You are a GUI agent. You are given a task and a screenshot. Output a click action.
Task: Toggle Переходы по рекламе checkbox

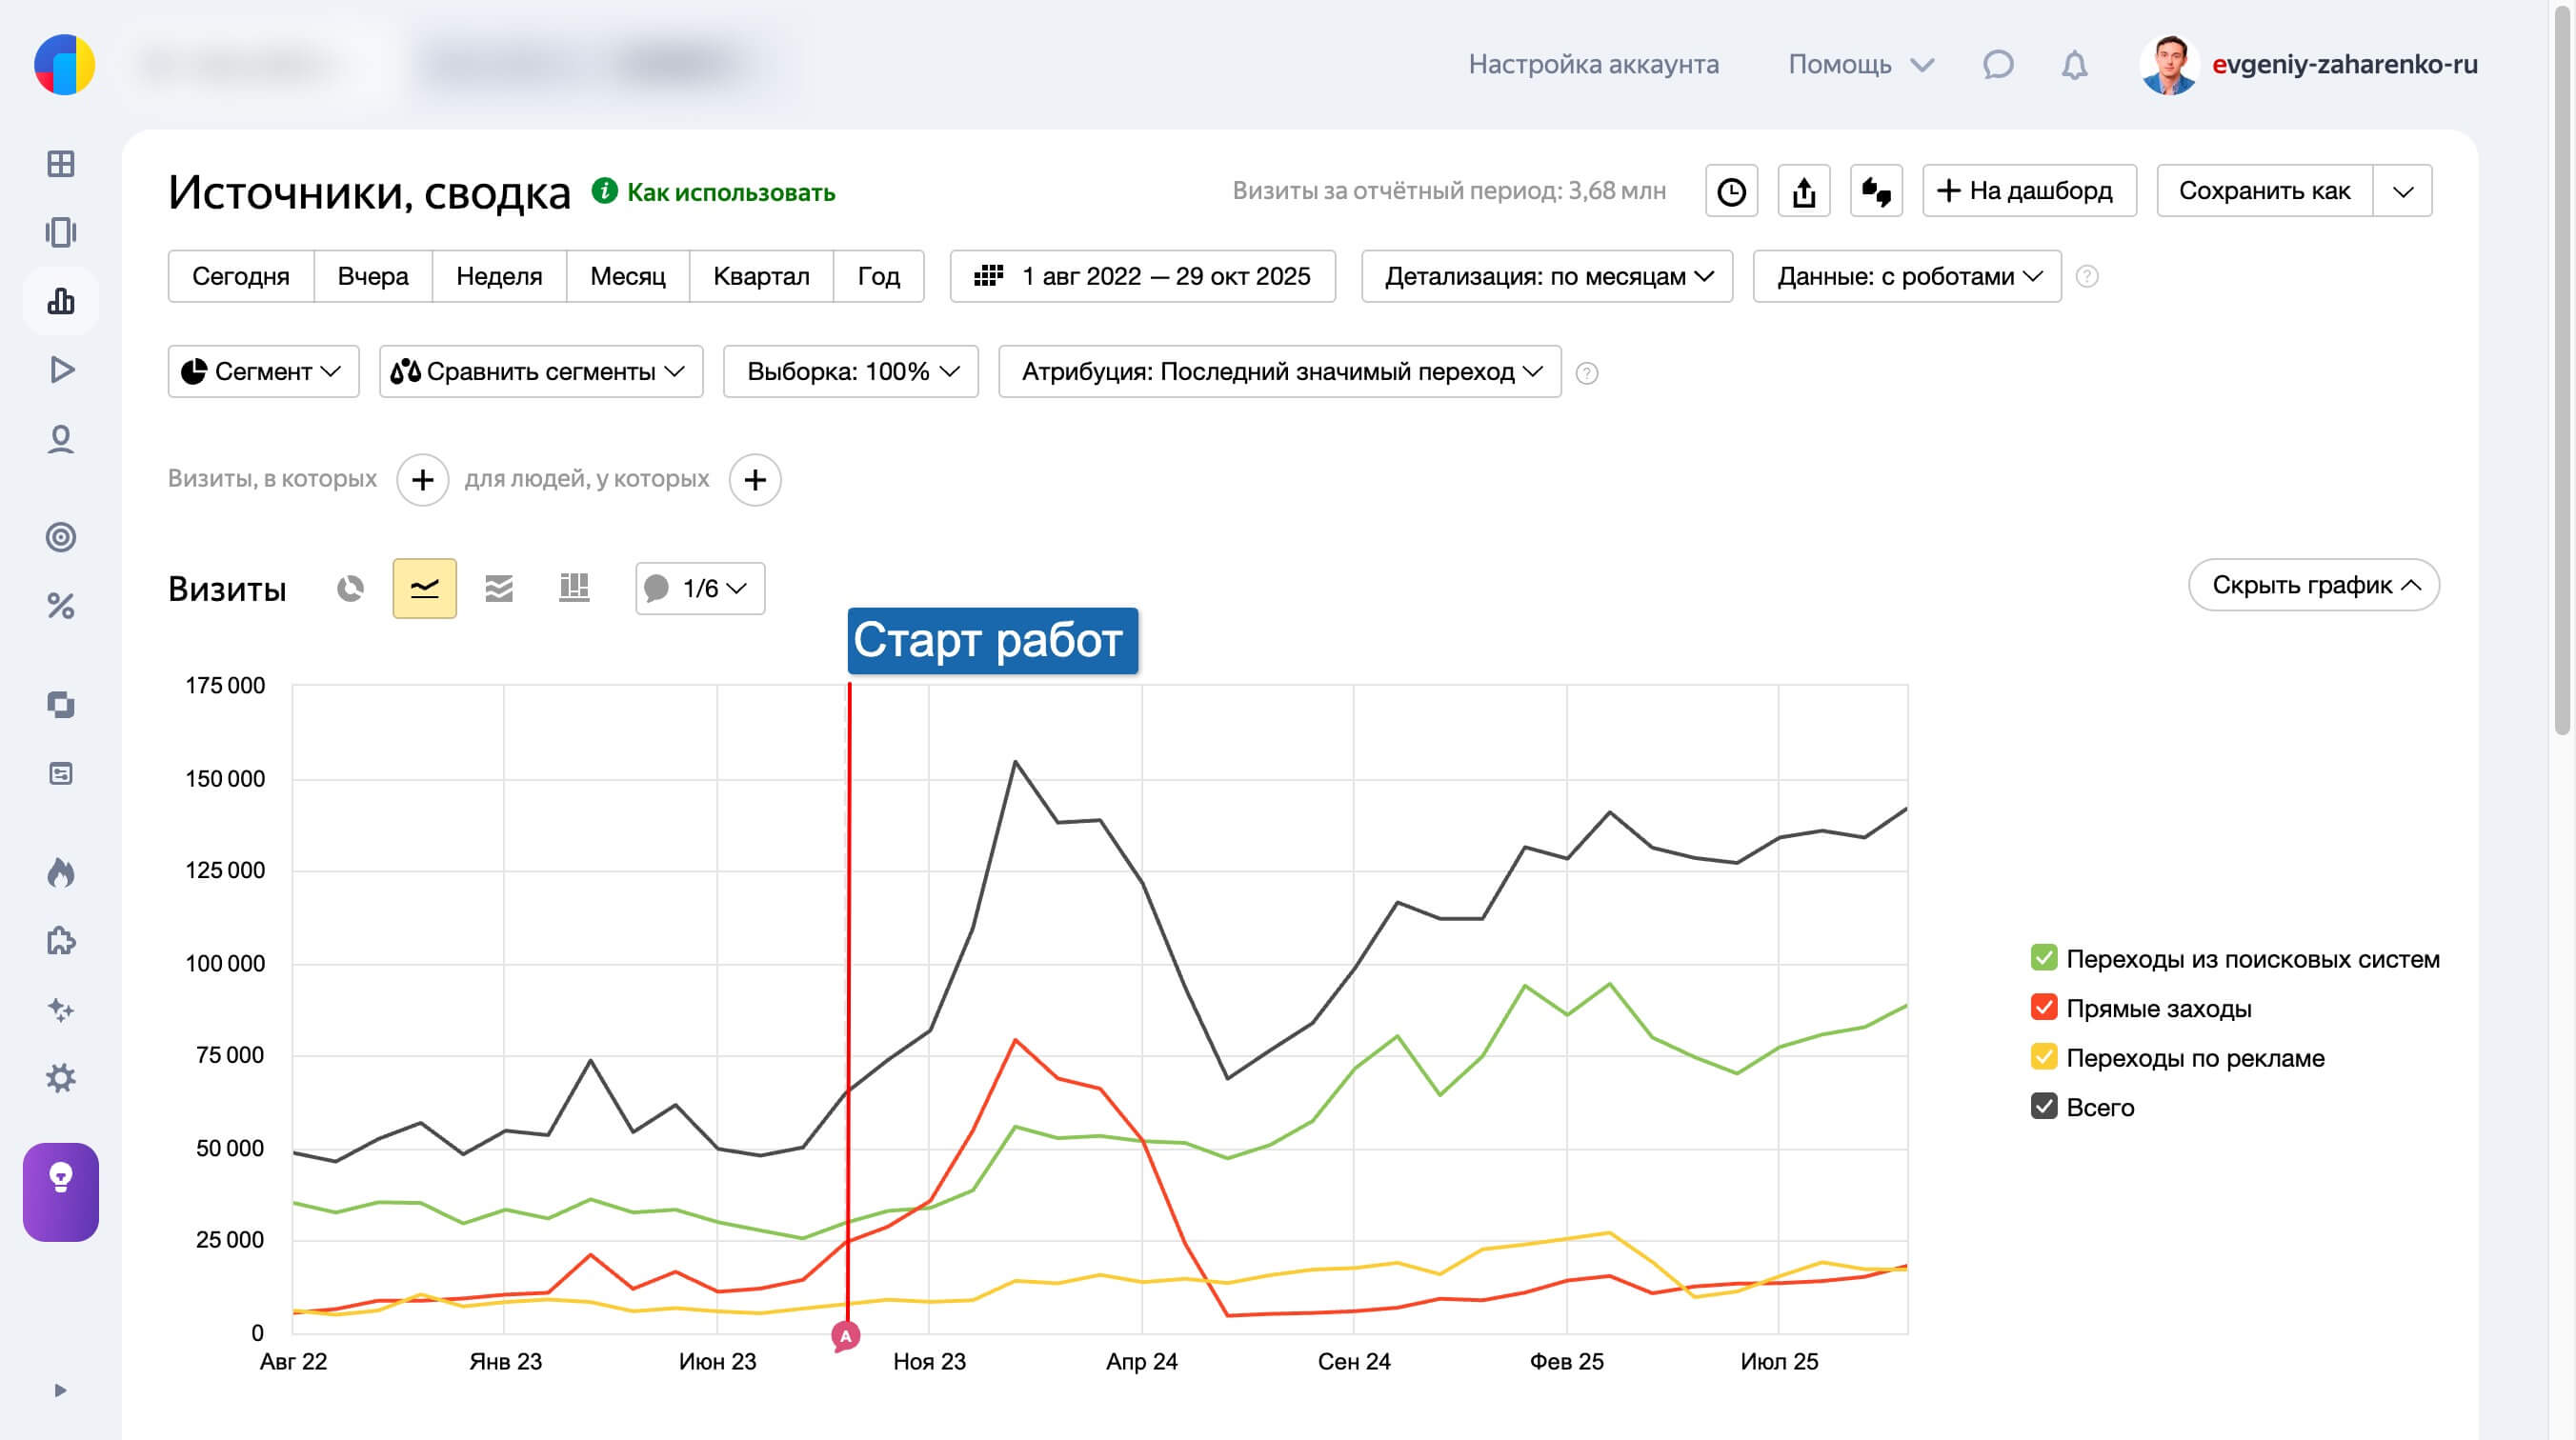2043,1057
